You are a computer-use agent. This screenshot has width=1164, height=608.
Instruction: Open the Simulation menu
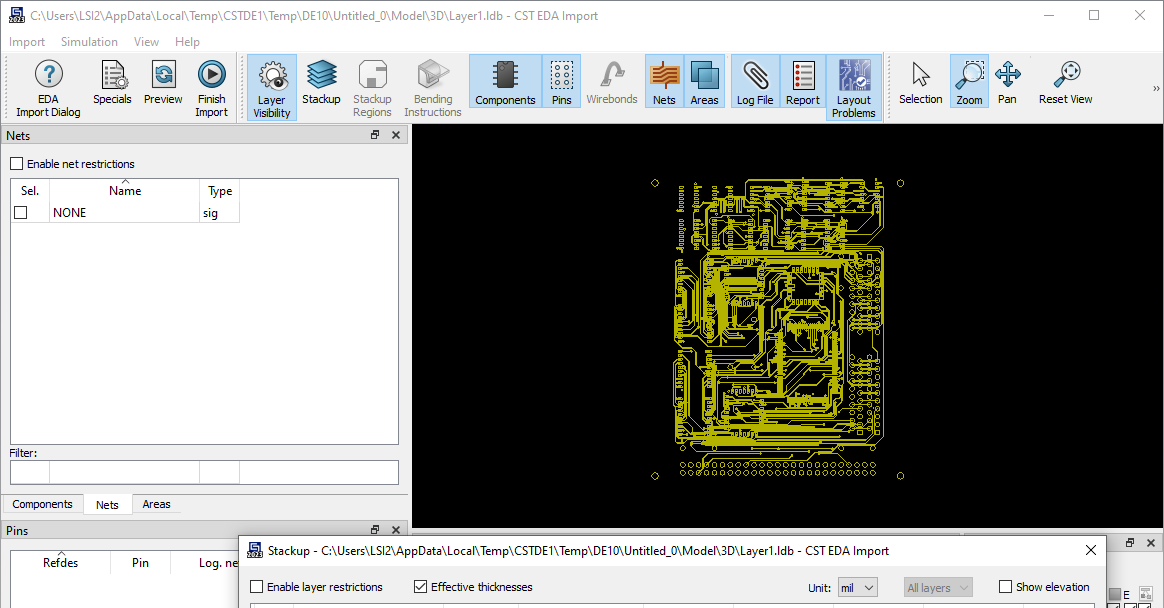pos(89,41)
